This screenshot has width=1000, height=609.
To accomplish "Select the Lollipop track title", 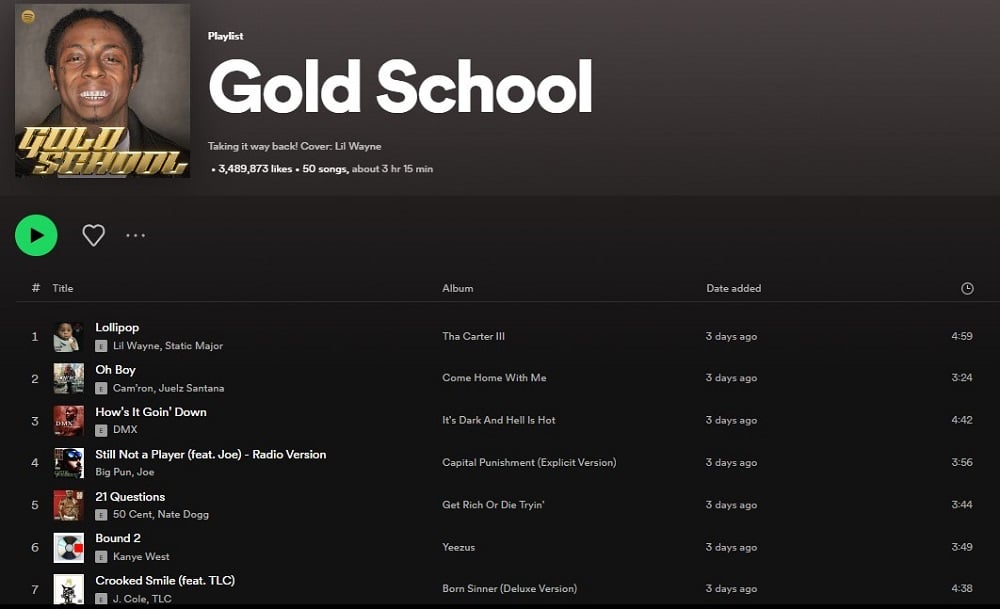I will point(117,327).
